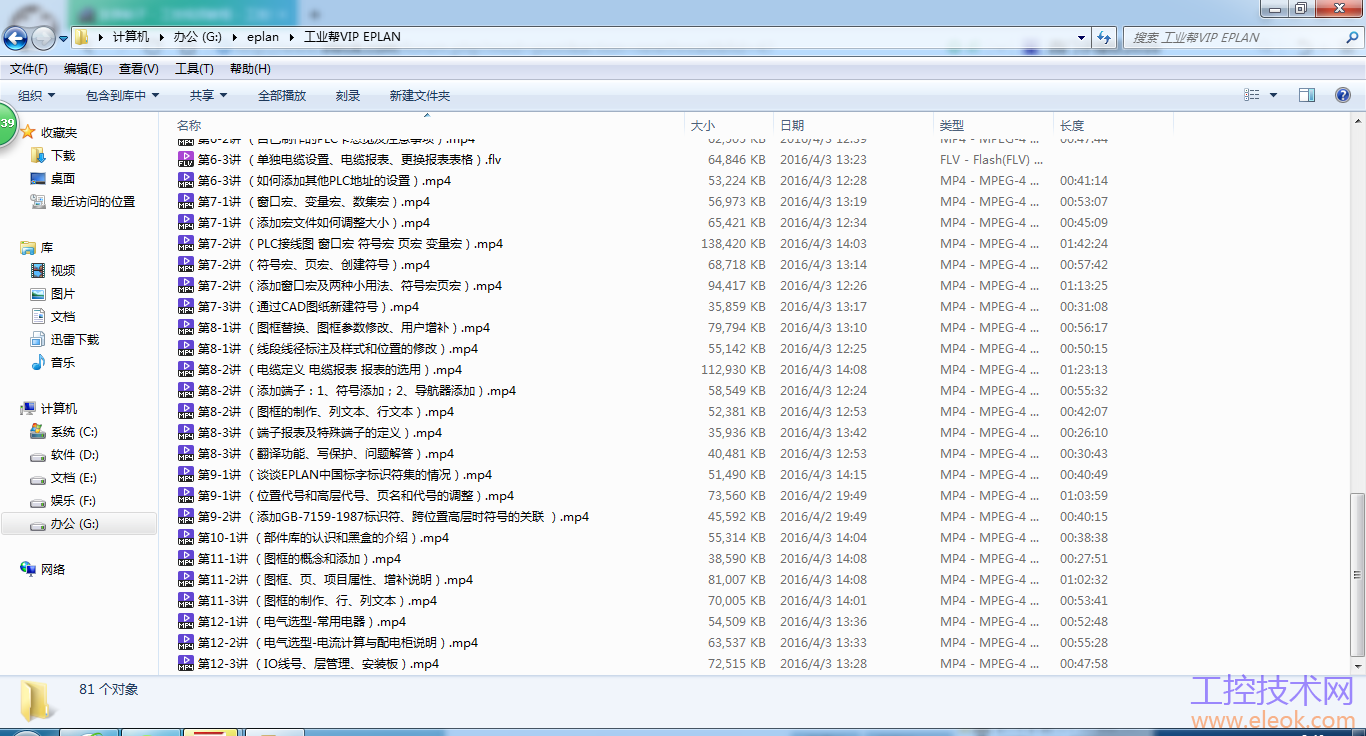This screenshot has width=1366, height=736.
Task: Open the 共享 dropdown
Action: pyautogui.click(x=209, y=95)
